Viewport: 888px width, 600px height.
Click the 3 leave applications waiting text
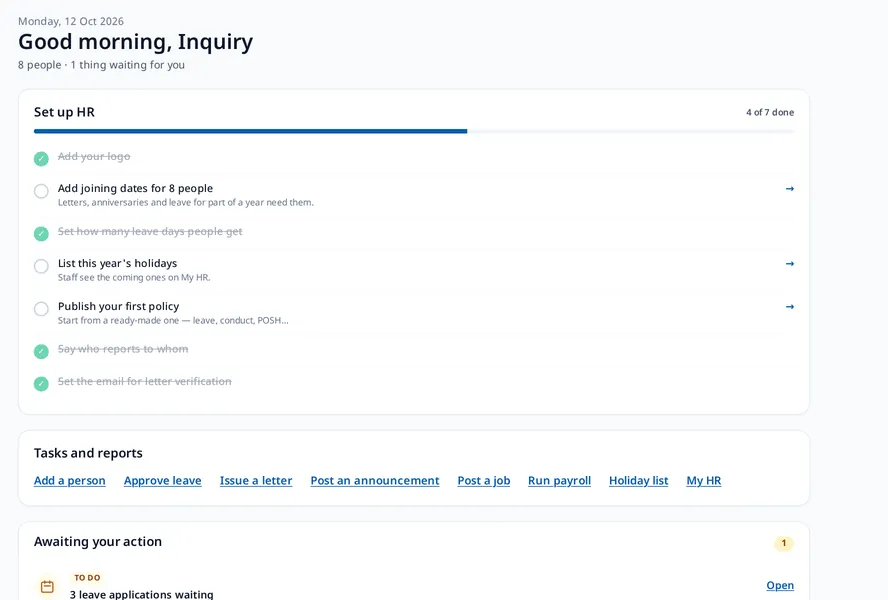pyautogui.click(x=142, y=594)
